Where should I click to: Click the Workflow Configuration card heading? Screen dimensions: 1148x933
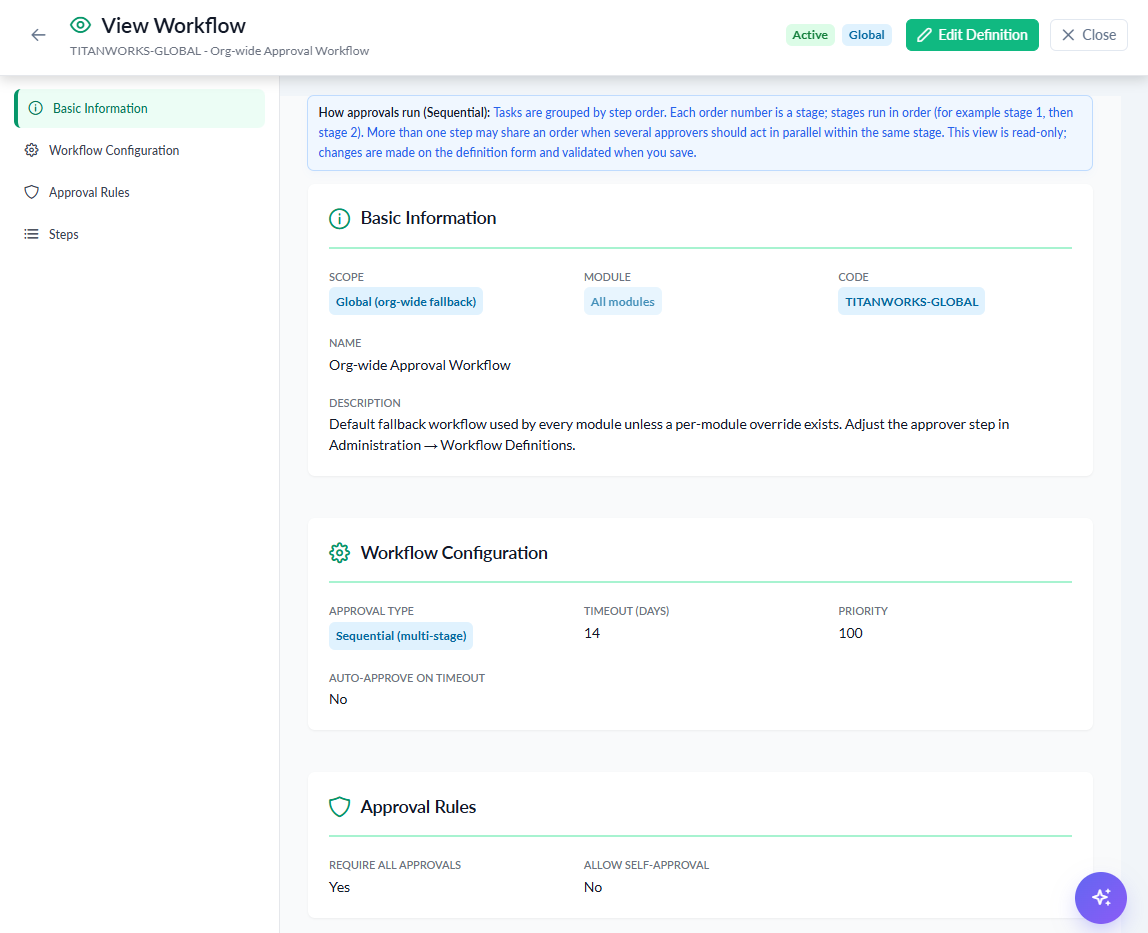click(x=454, y=553)
